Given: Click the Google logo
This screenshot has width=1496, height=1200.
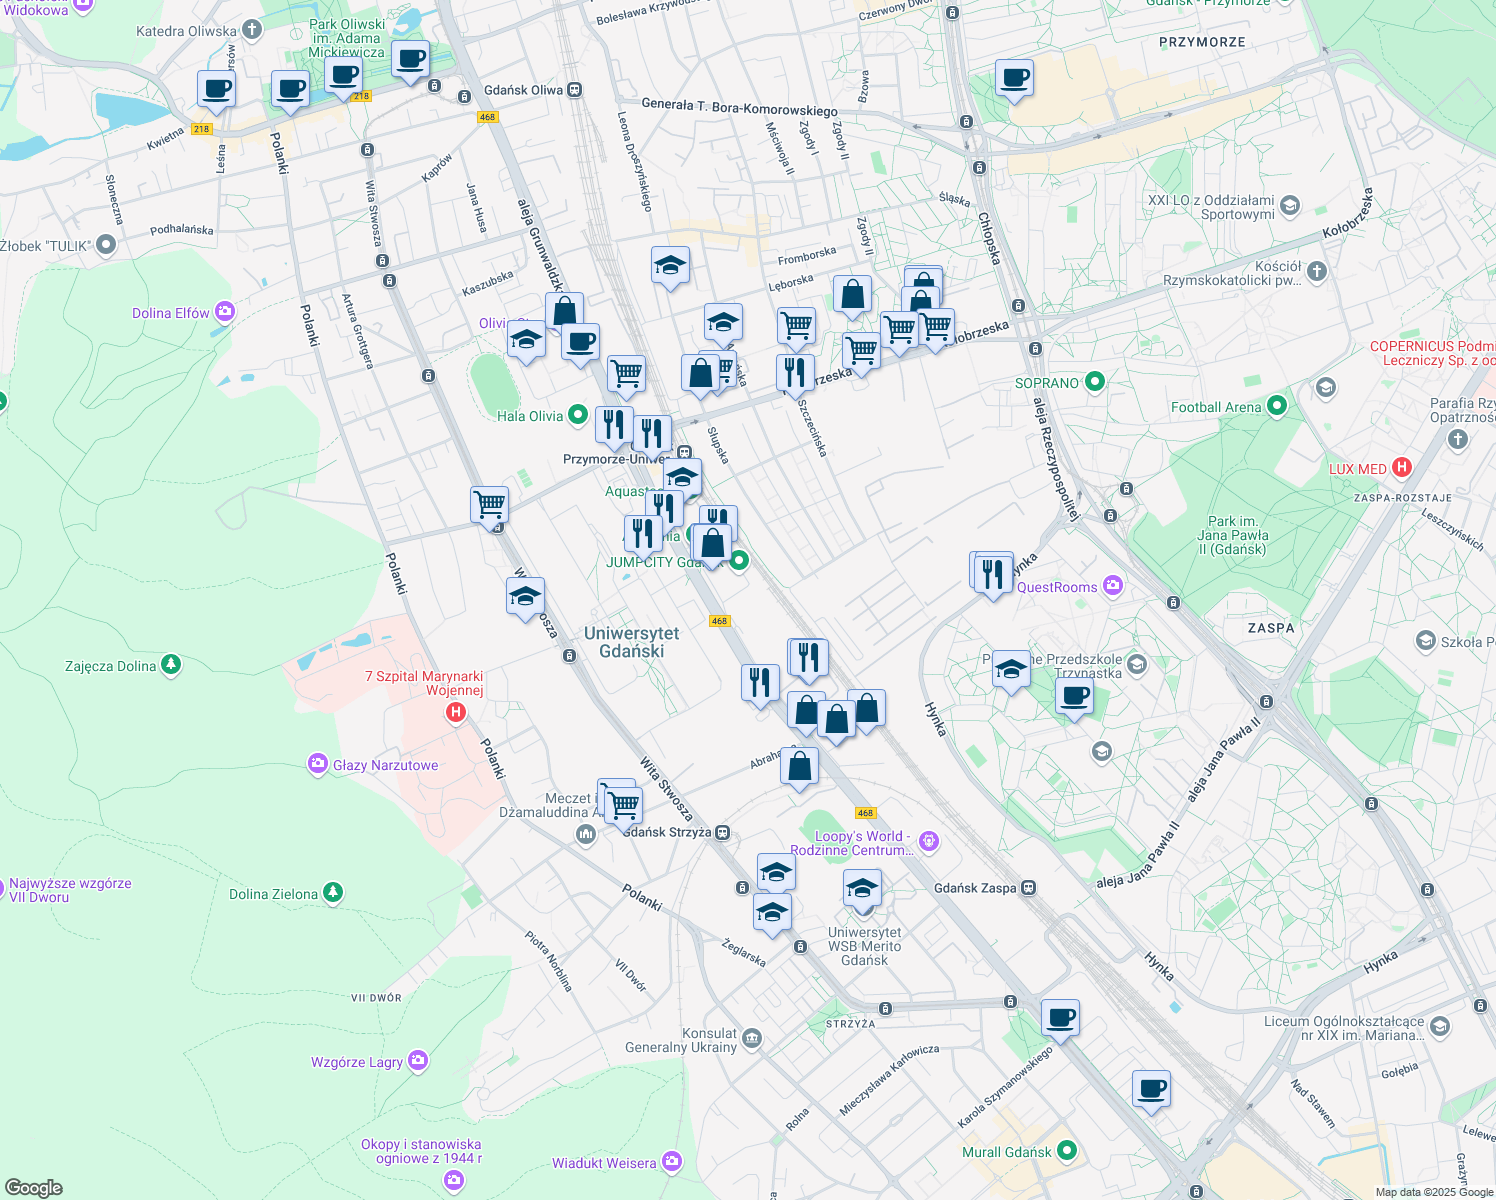Looking at the screenshot, I should (33, 1188).
